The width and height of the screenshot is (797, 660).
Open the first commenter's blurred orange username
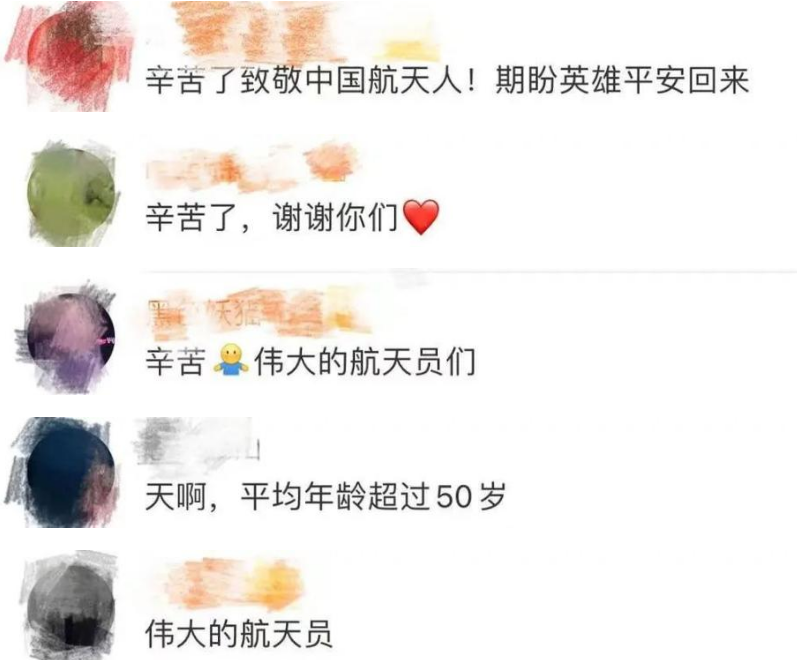click(x=254, y=31)
